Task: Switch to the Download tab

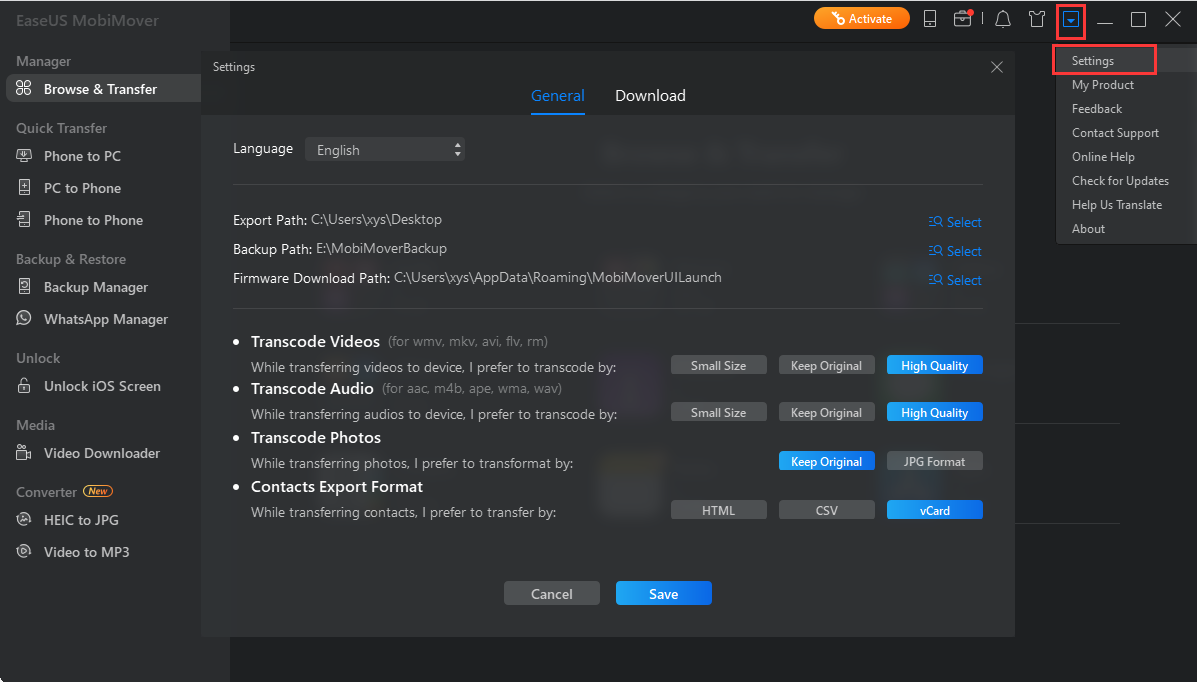Action: click(x=650, y=96)
